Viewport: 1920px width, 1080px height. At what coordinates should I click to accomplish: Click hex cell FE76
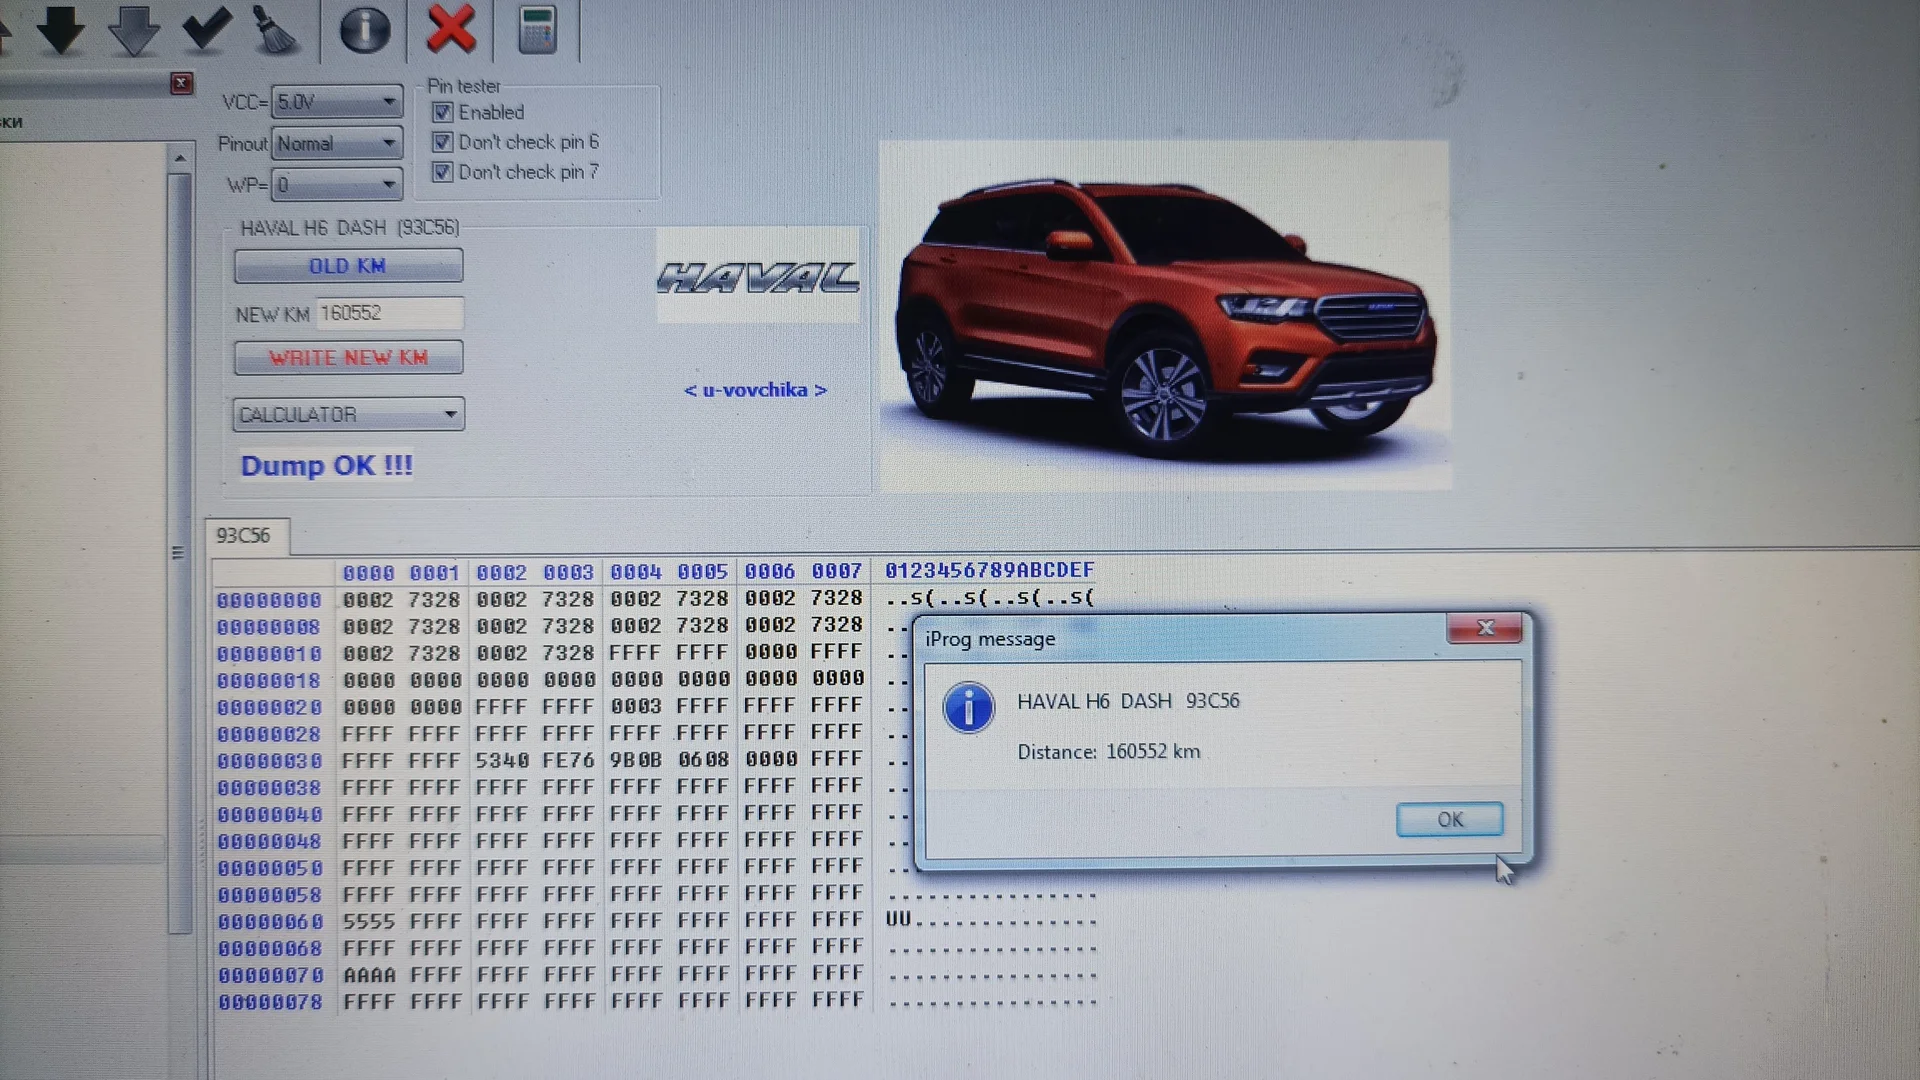click(568, 760)
